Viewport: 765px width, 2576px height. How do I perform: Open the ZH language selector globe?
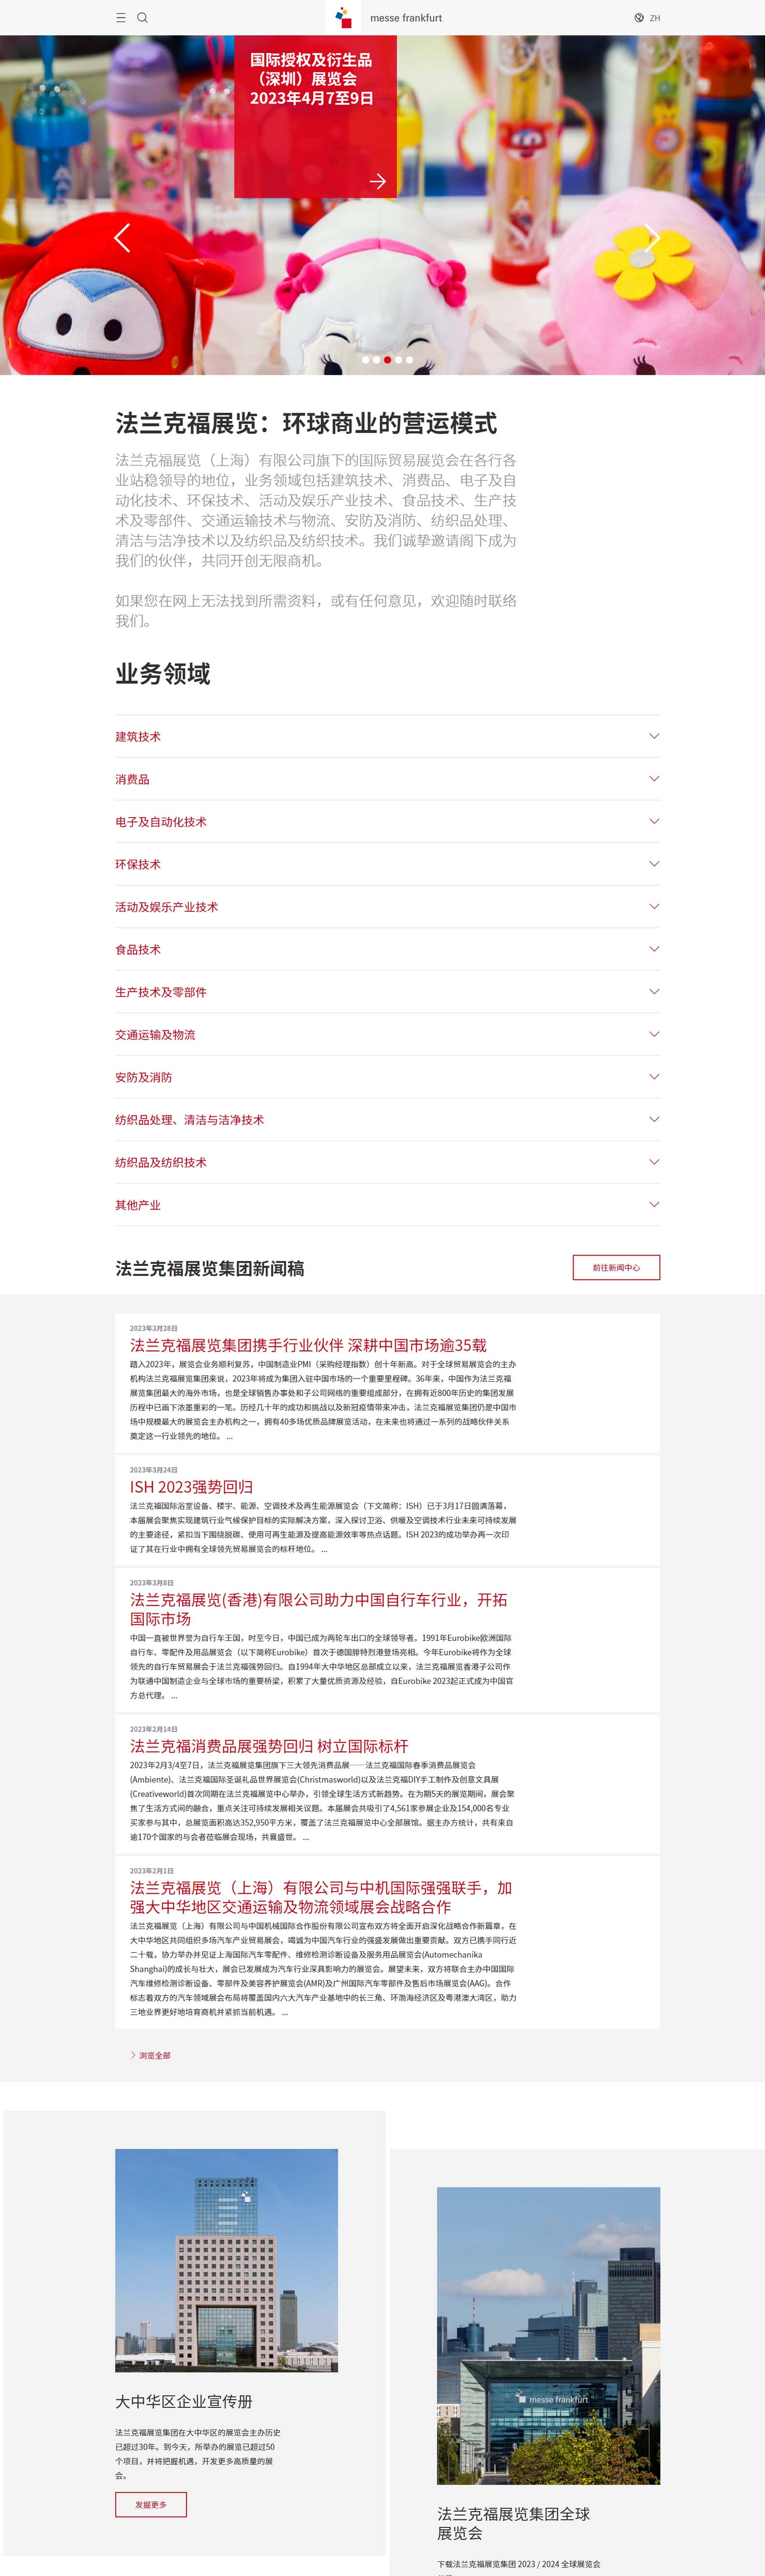[x=639, y=18]
